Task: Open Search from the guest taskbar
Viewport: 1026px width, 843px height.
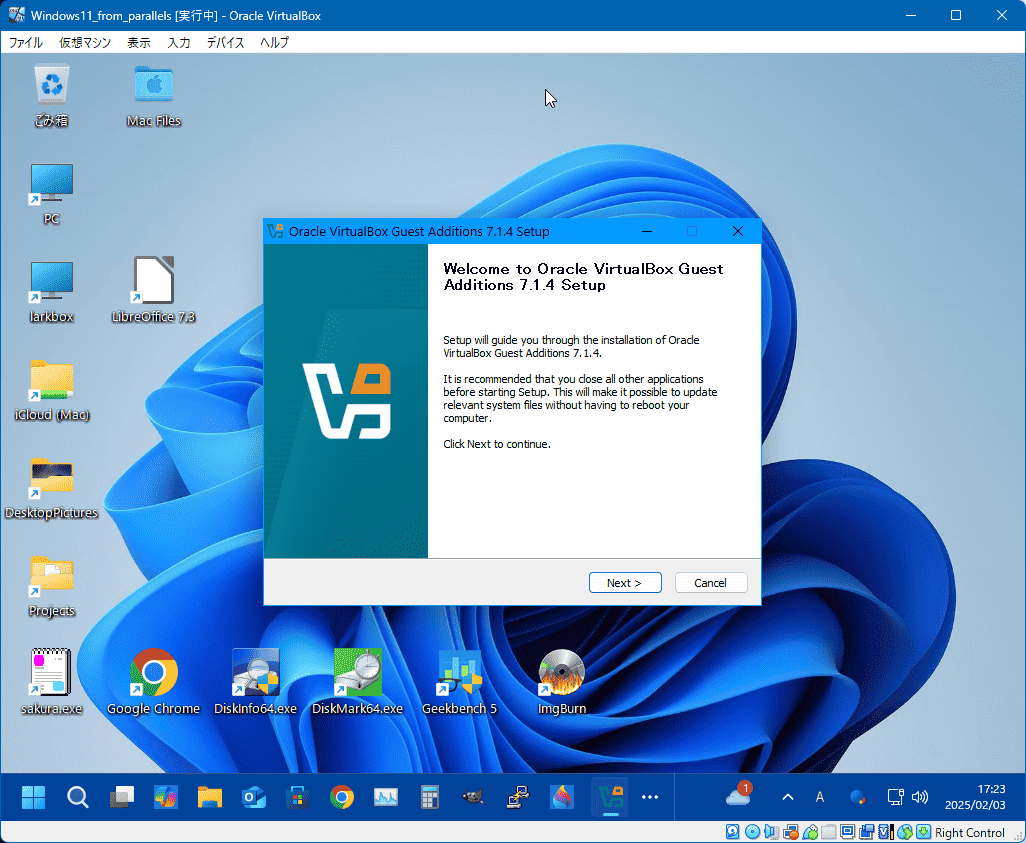Action: click(x=78, y=797)
